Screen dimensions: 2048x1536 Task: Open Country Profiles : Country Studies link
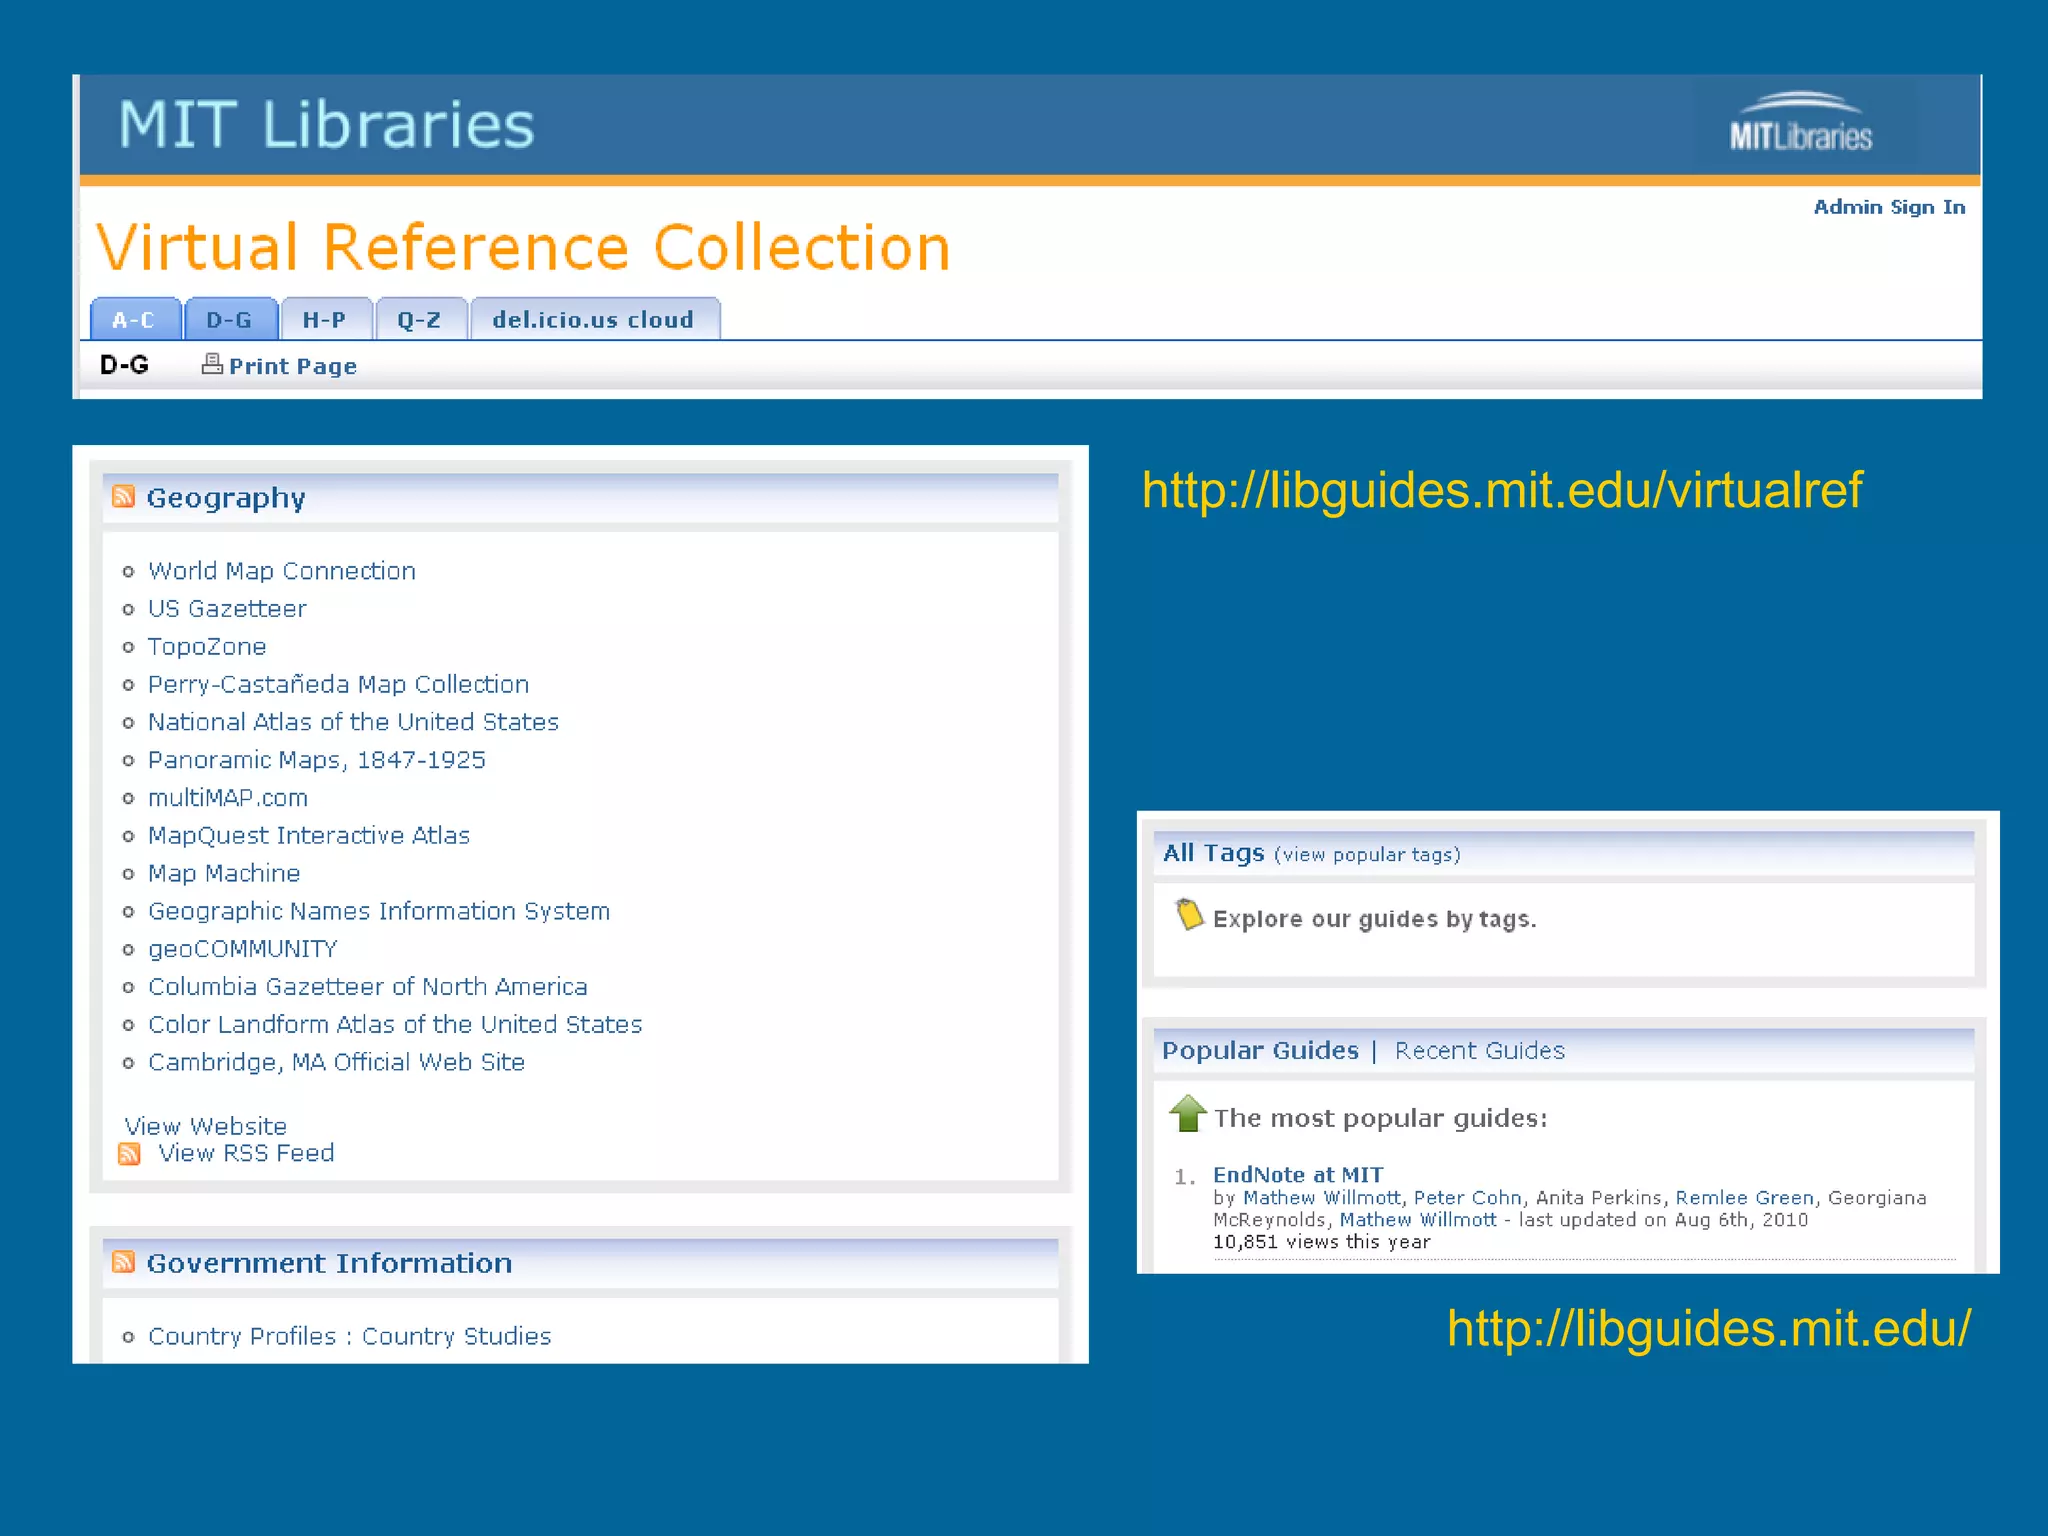[x=349, y=1337]
